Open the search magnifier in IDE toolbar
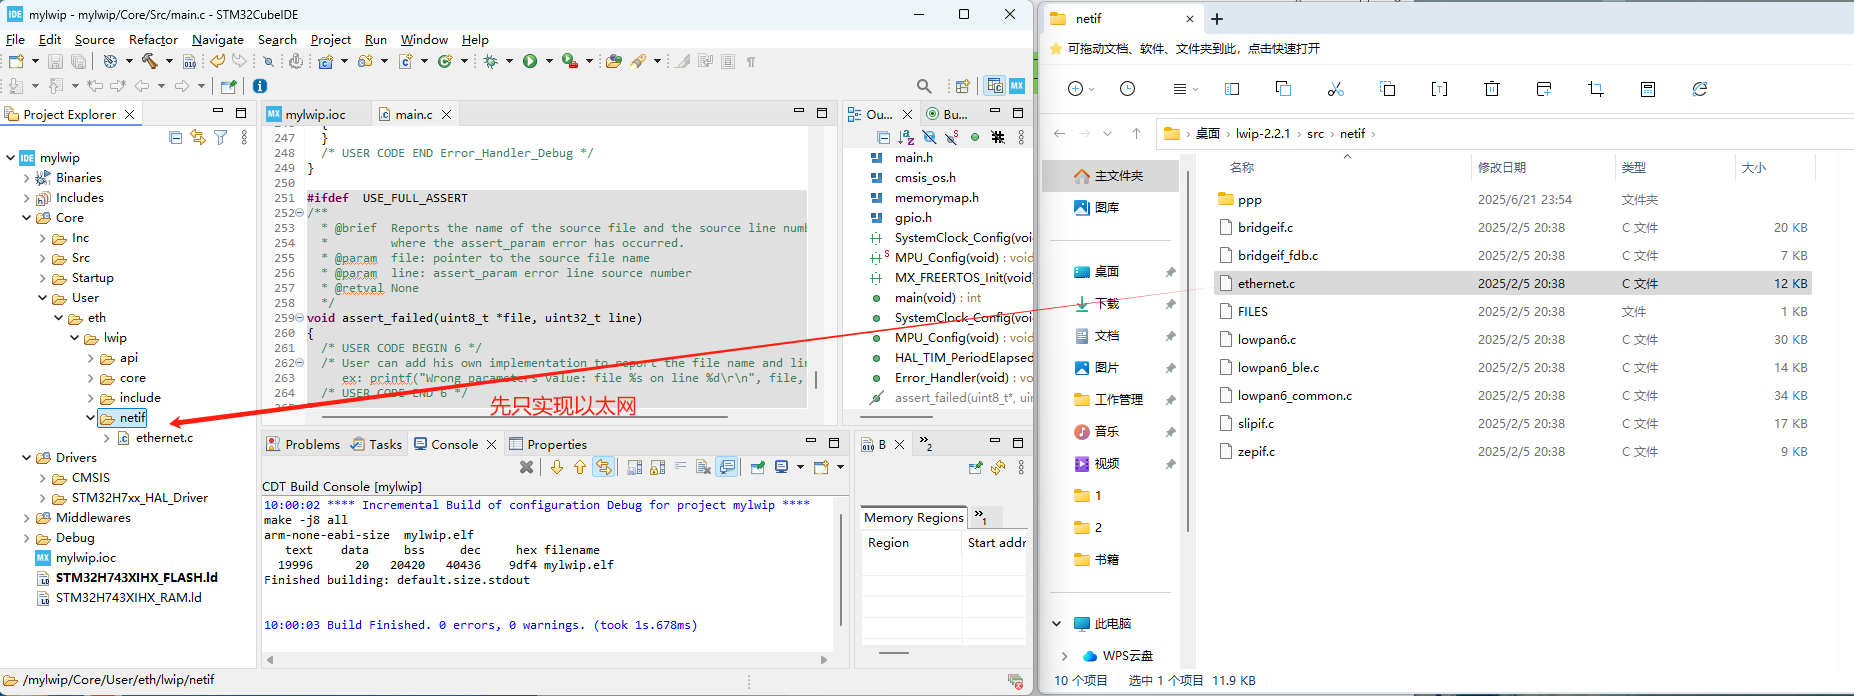This screenshot has height=696, width=1854. [x=924, y=87]
